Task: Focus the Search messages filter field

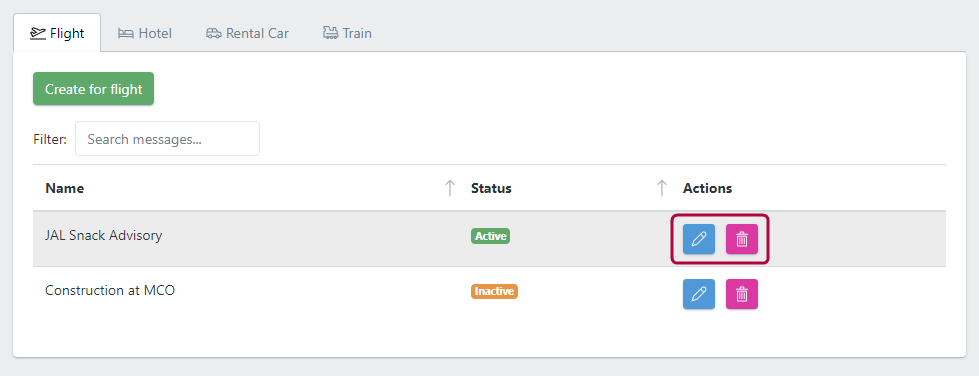Action: [x=167, y=139]
